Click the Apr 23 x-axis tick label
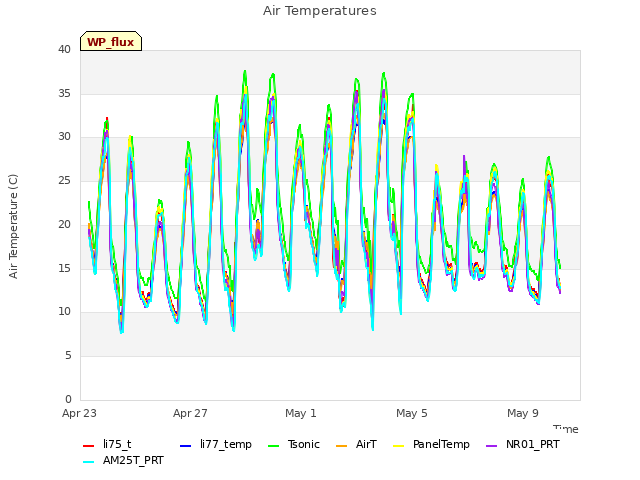This screenshot has width=640, height=480. pyautogui.click(x=79, y=413)
